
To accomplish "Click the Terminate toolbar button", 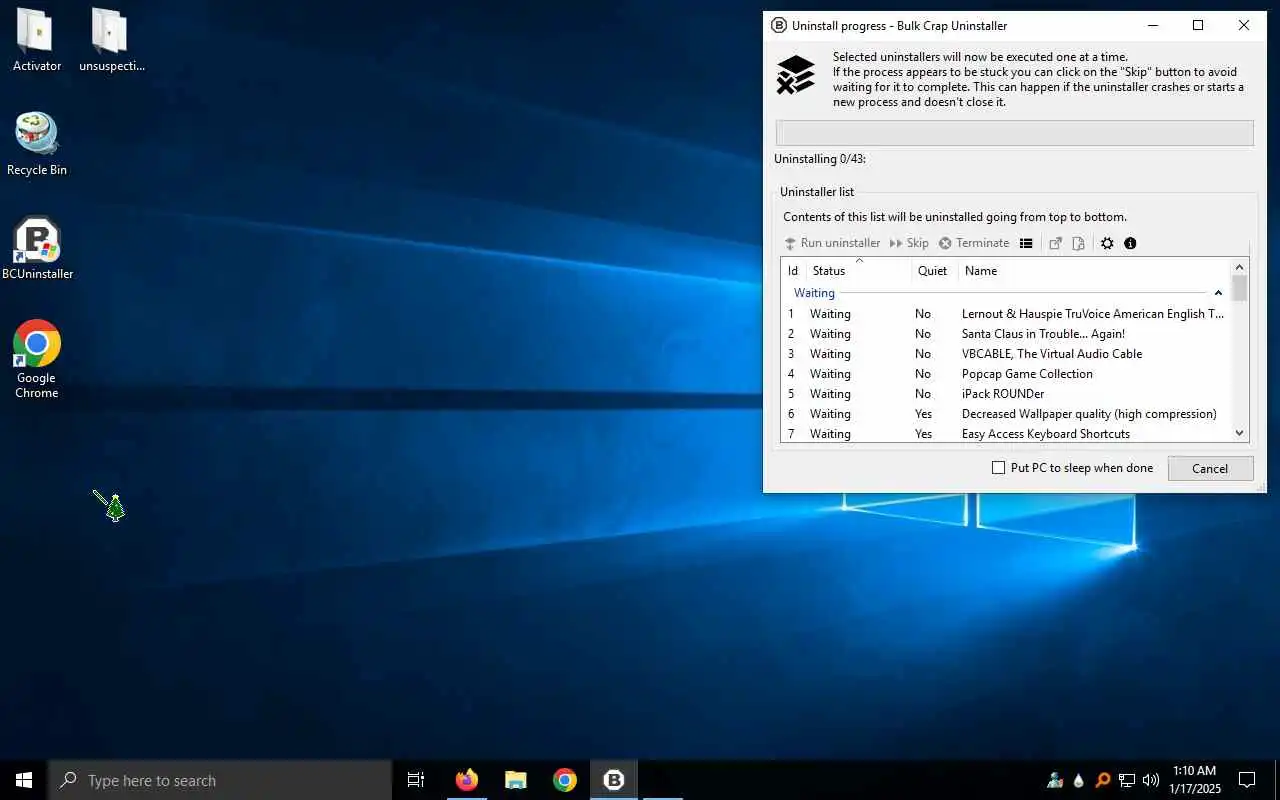I will (974, 243).
